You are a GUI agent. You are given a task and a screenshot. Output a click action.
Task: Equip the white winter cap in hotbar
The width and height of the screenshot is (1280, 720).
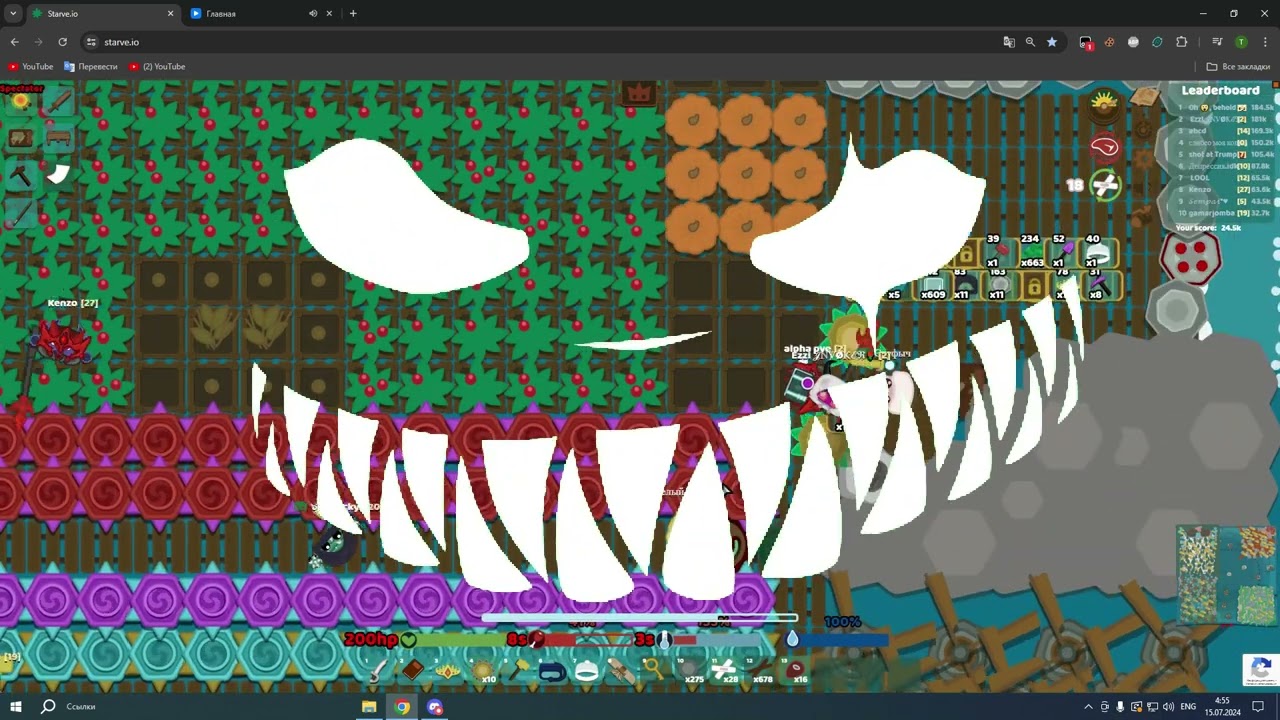[587, 671]
